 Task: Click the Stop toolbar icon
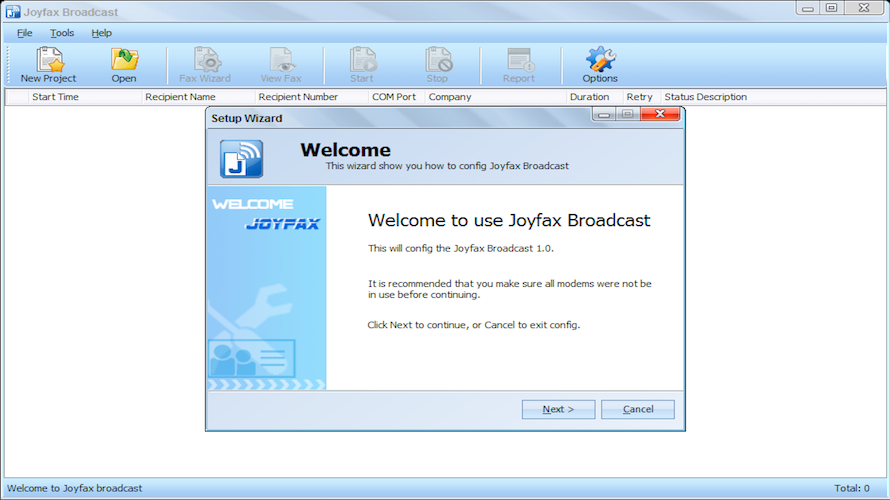point(437,65)
